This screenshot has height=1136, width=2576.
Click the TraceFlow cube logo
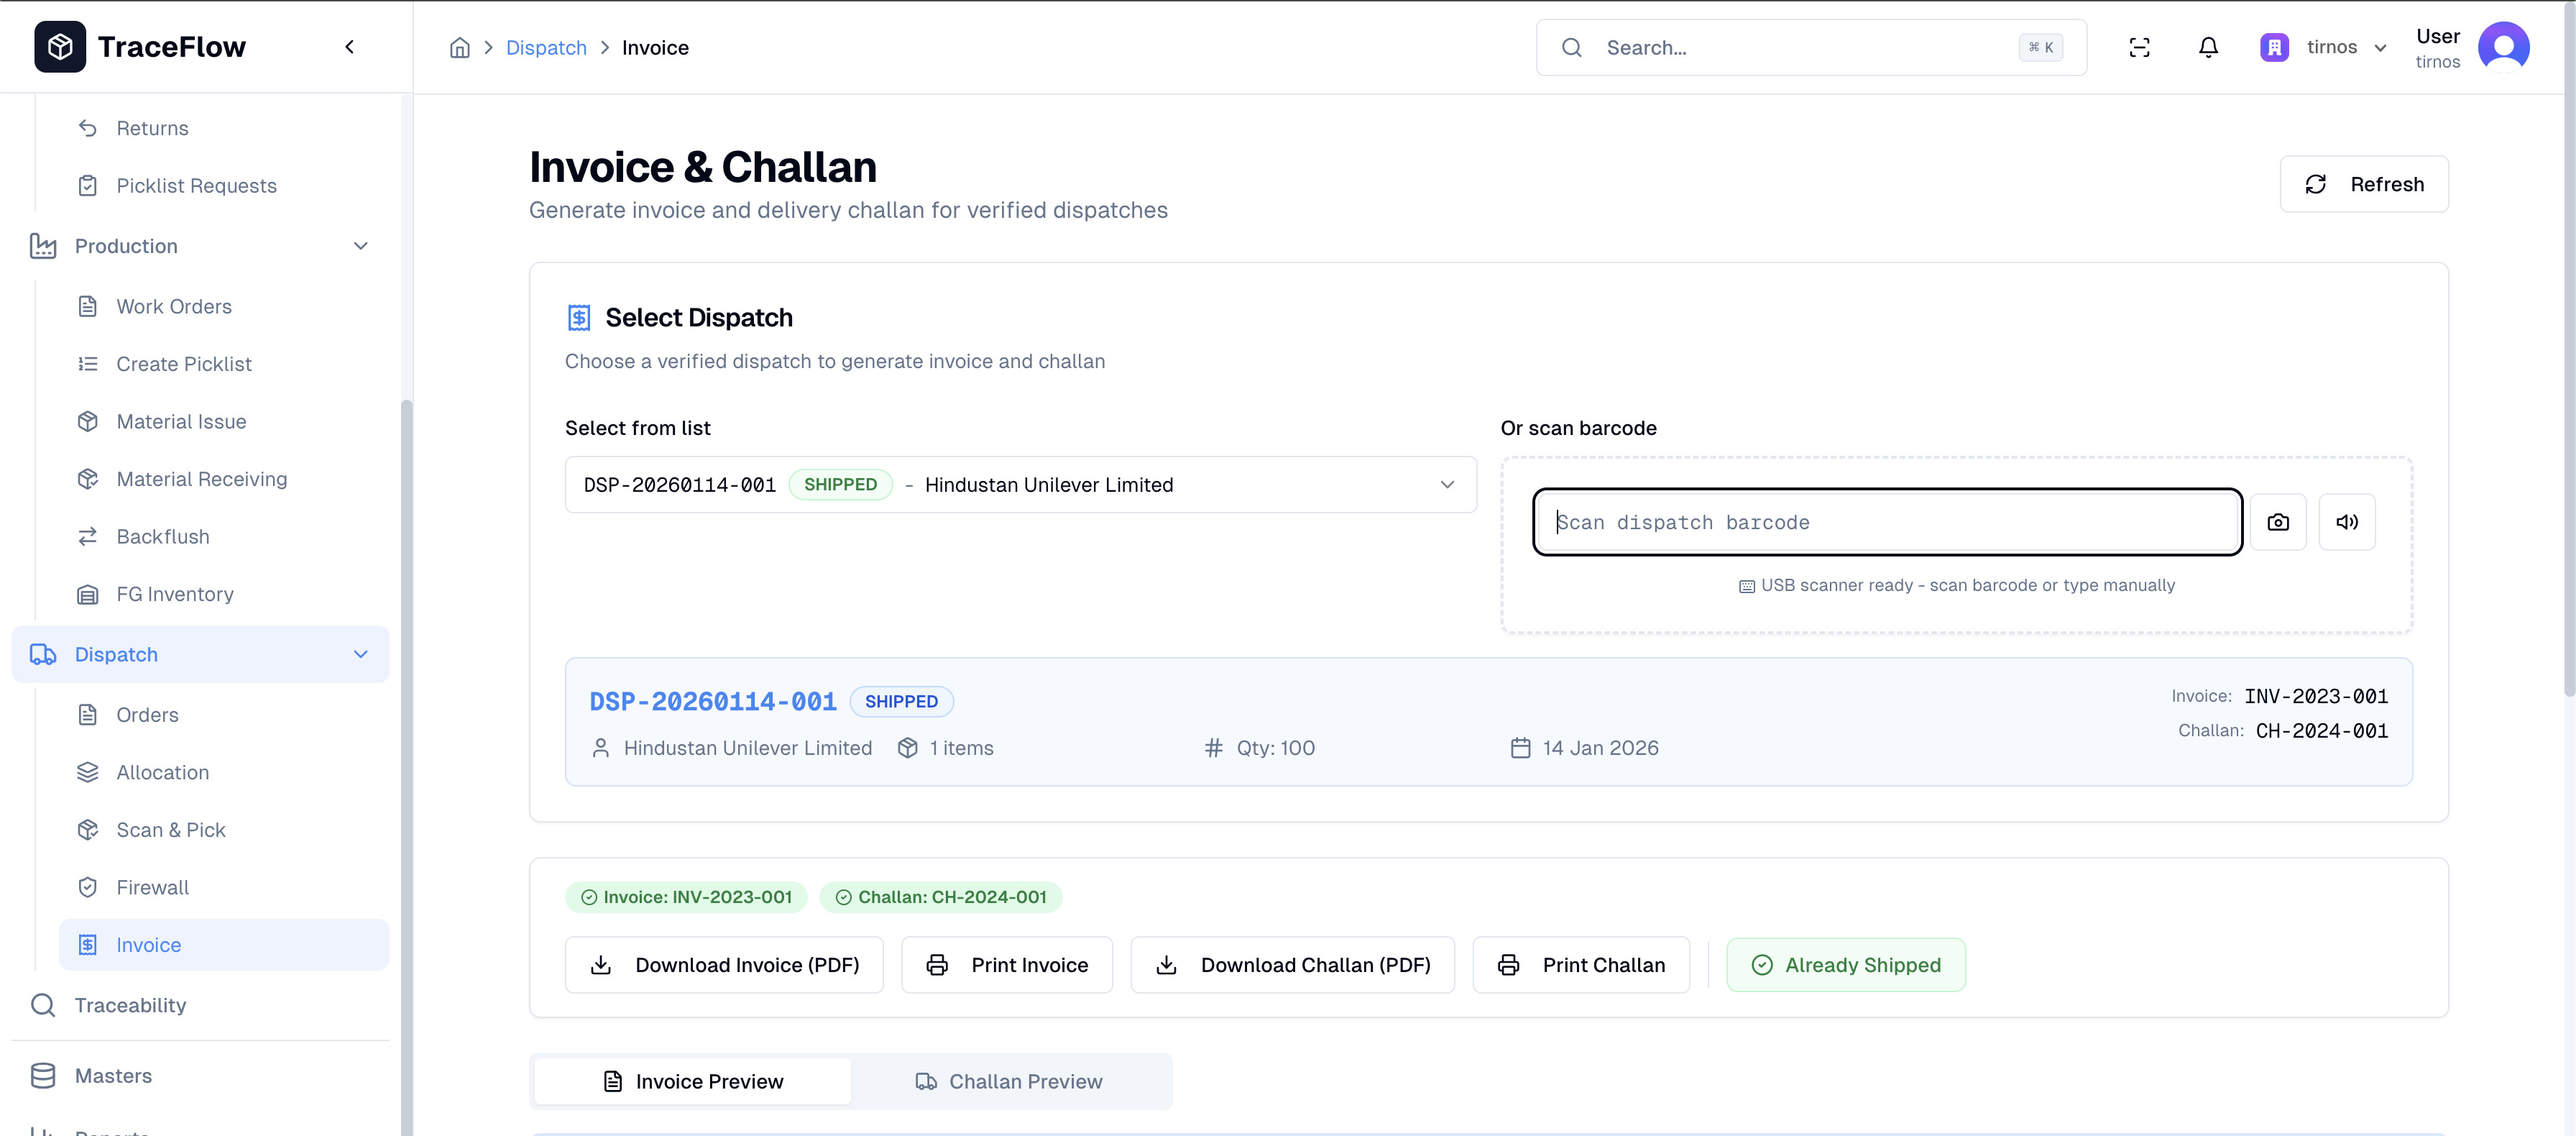[60, 47]
